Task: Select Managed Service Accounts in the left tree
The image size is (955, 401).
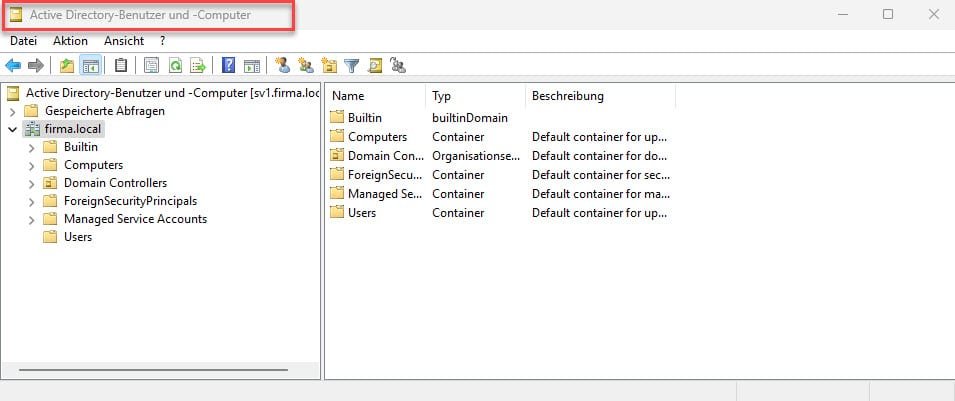Action: (x=135, y=219)
